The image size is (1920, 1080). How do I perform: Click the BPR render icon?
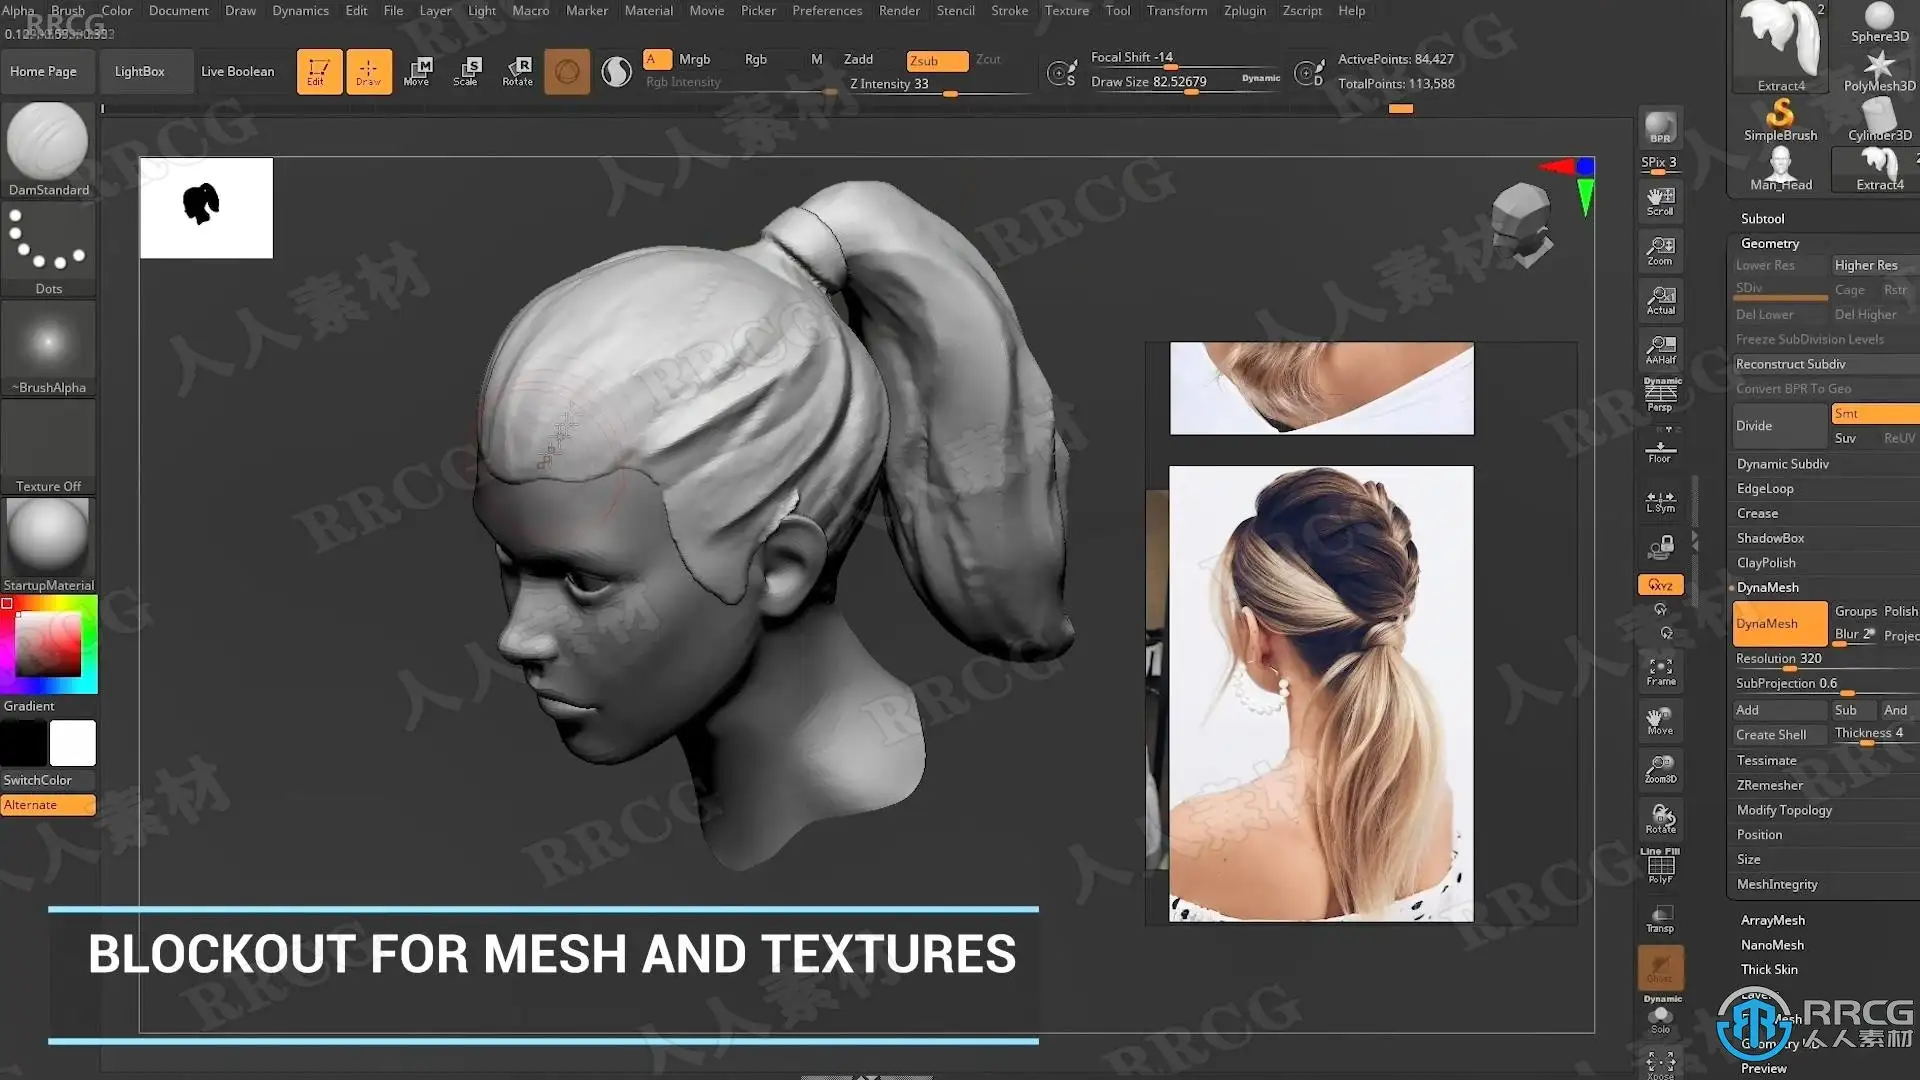click(x=1660, y=128)
